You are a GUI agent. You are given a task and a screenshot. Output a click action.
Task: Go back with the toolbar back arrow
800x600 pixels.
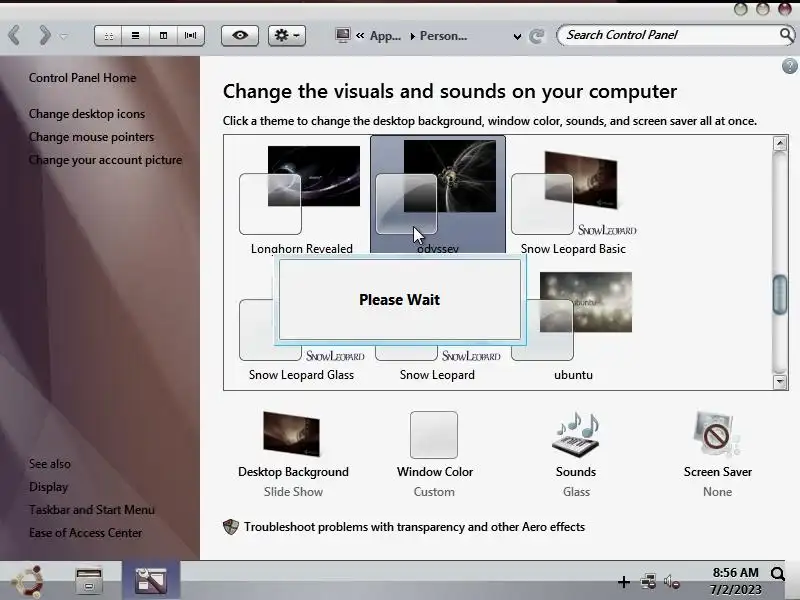(14, 36)
